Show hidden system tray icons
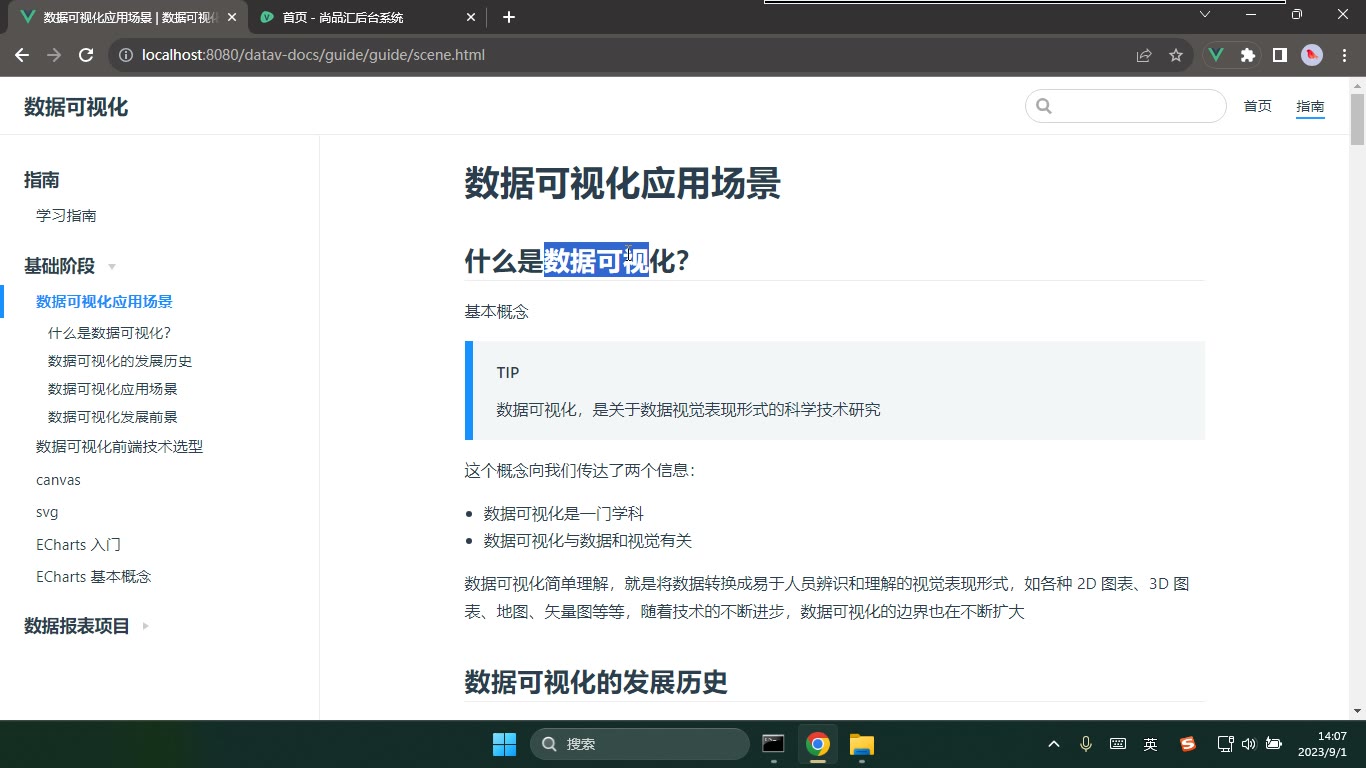1366x768 pixels. [x=1053, y=744]
